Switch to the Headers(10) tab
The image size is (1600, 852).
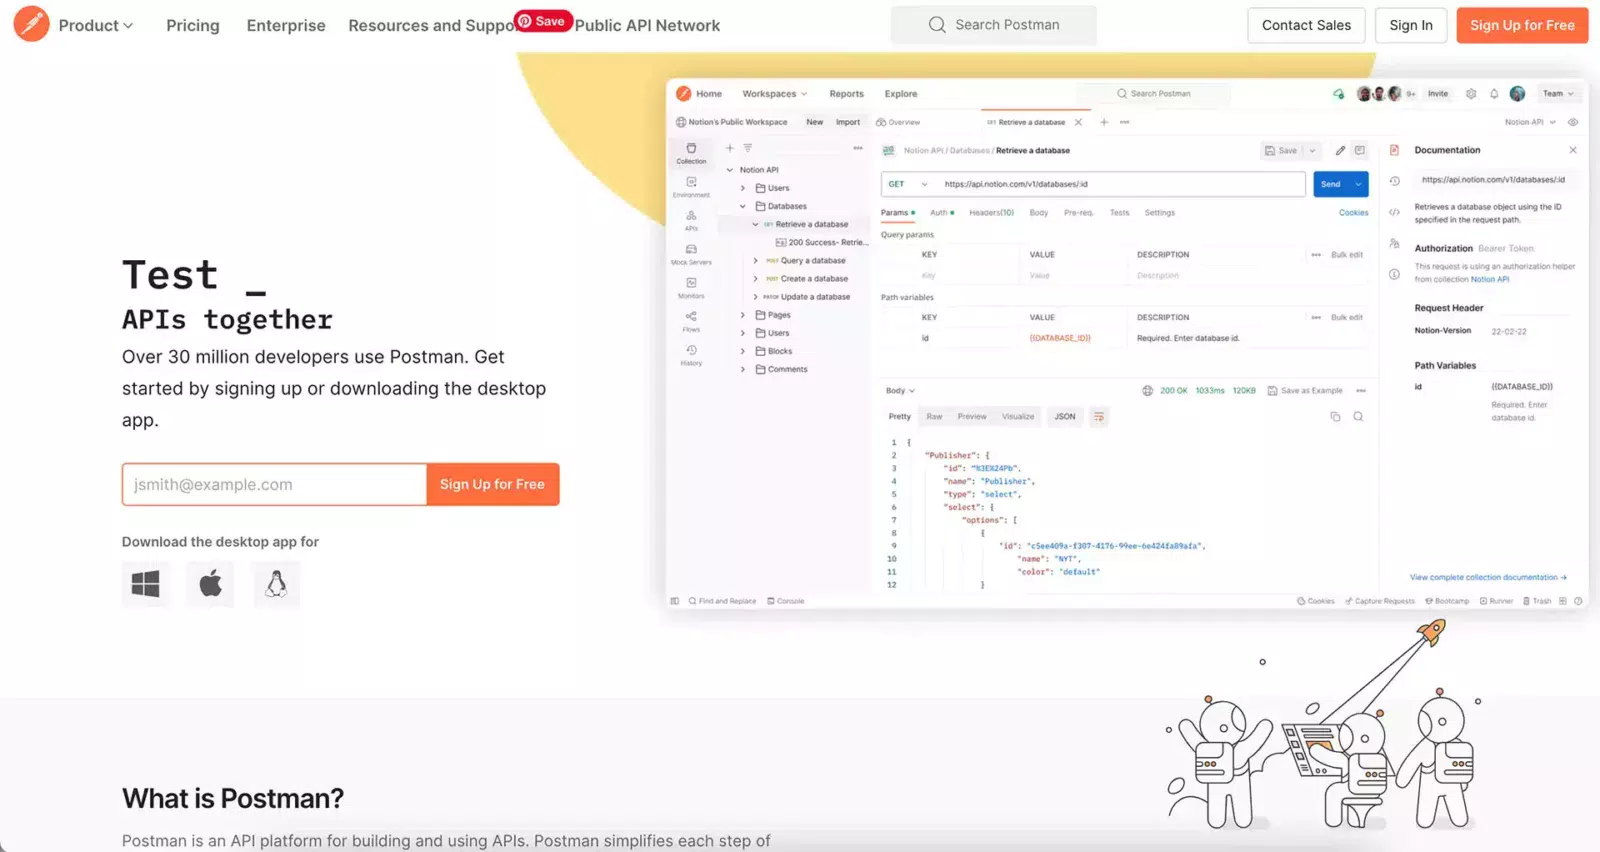pos(991,213)
